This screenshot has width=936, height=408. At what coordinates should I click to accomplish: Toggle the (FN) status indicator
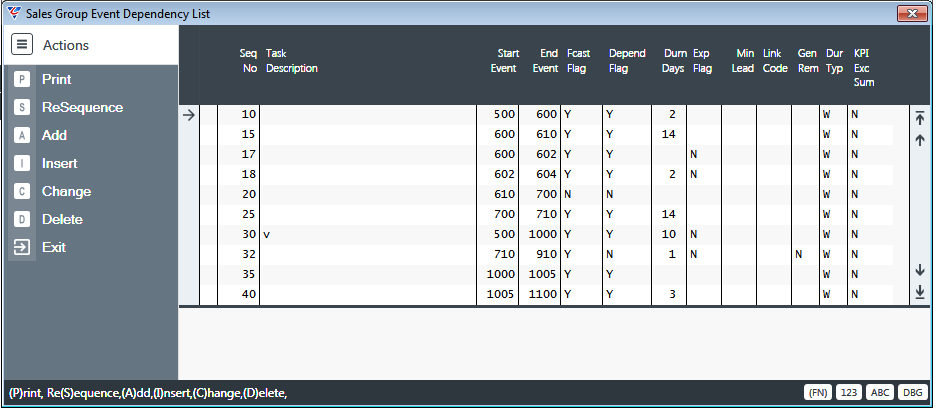coord(818,392)
